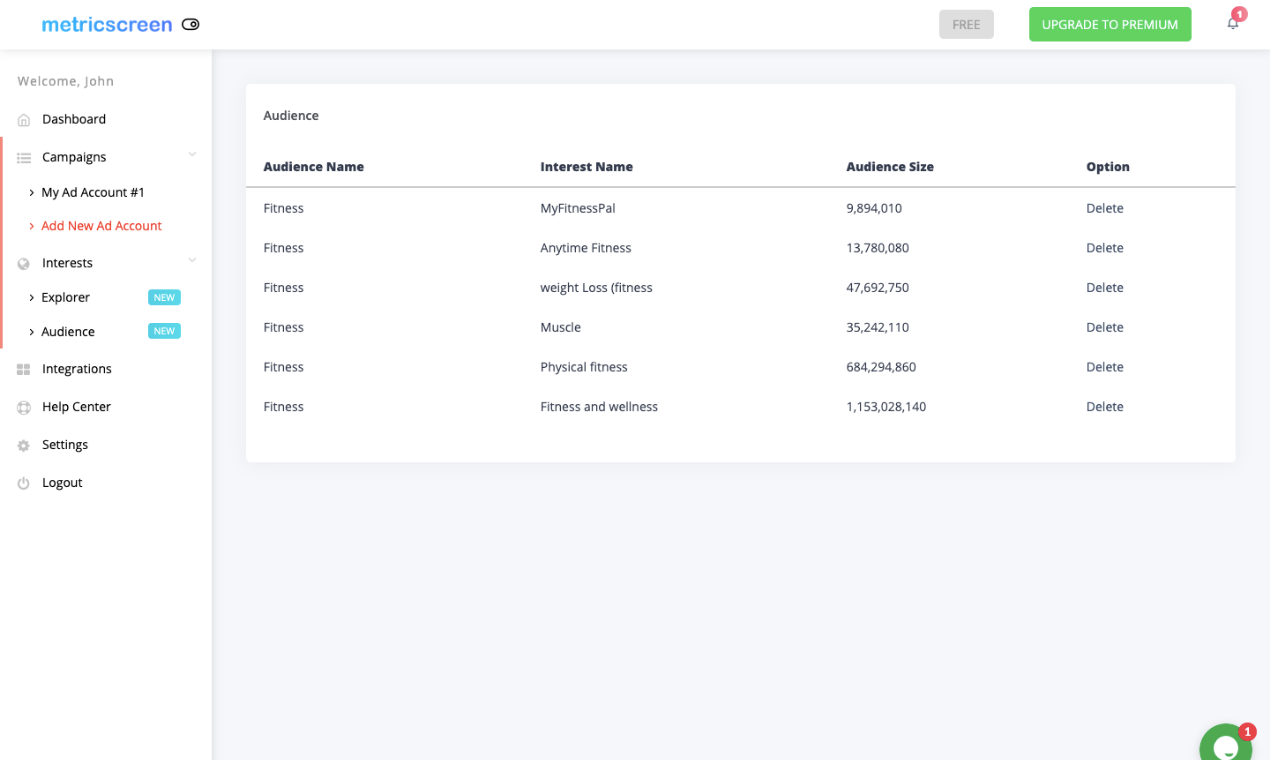Select My Ad Account #1
Viewport: 1270px width, 760px height.
[x=93, y=192]
